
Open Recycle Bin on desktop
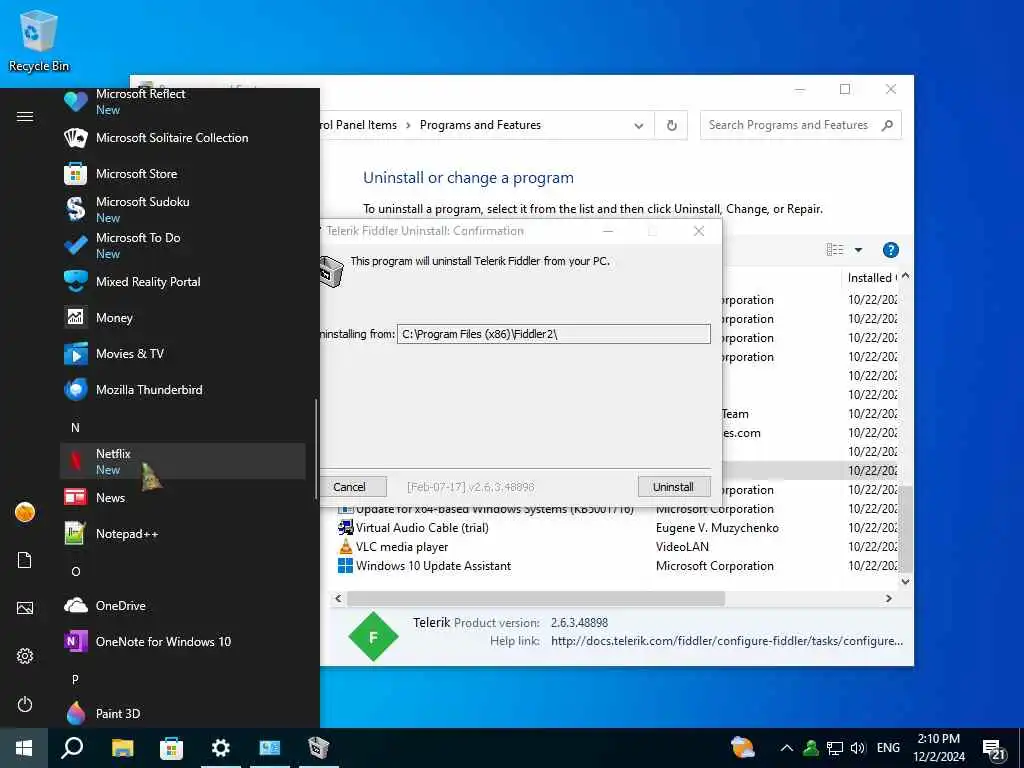[x=39, y=40]
